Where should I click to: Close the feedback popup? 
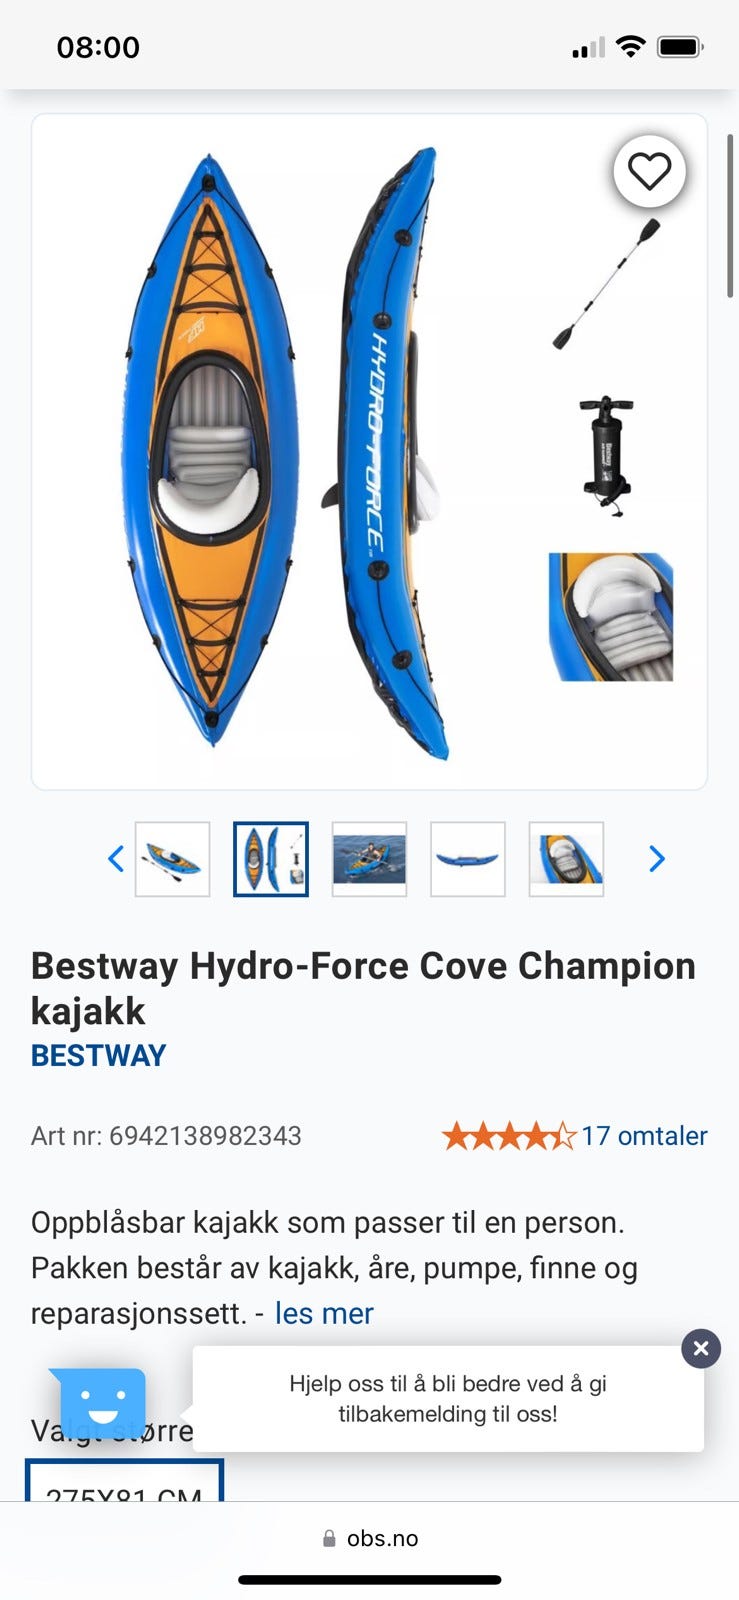[701, 1348]
